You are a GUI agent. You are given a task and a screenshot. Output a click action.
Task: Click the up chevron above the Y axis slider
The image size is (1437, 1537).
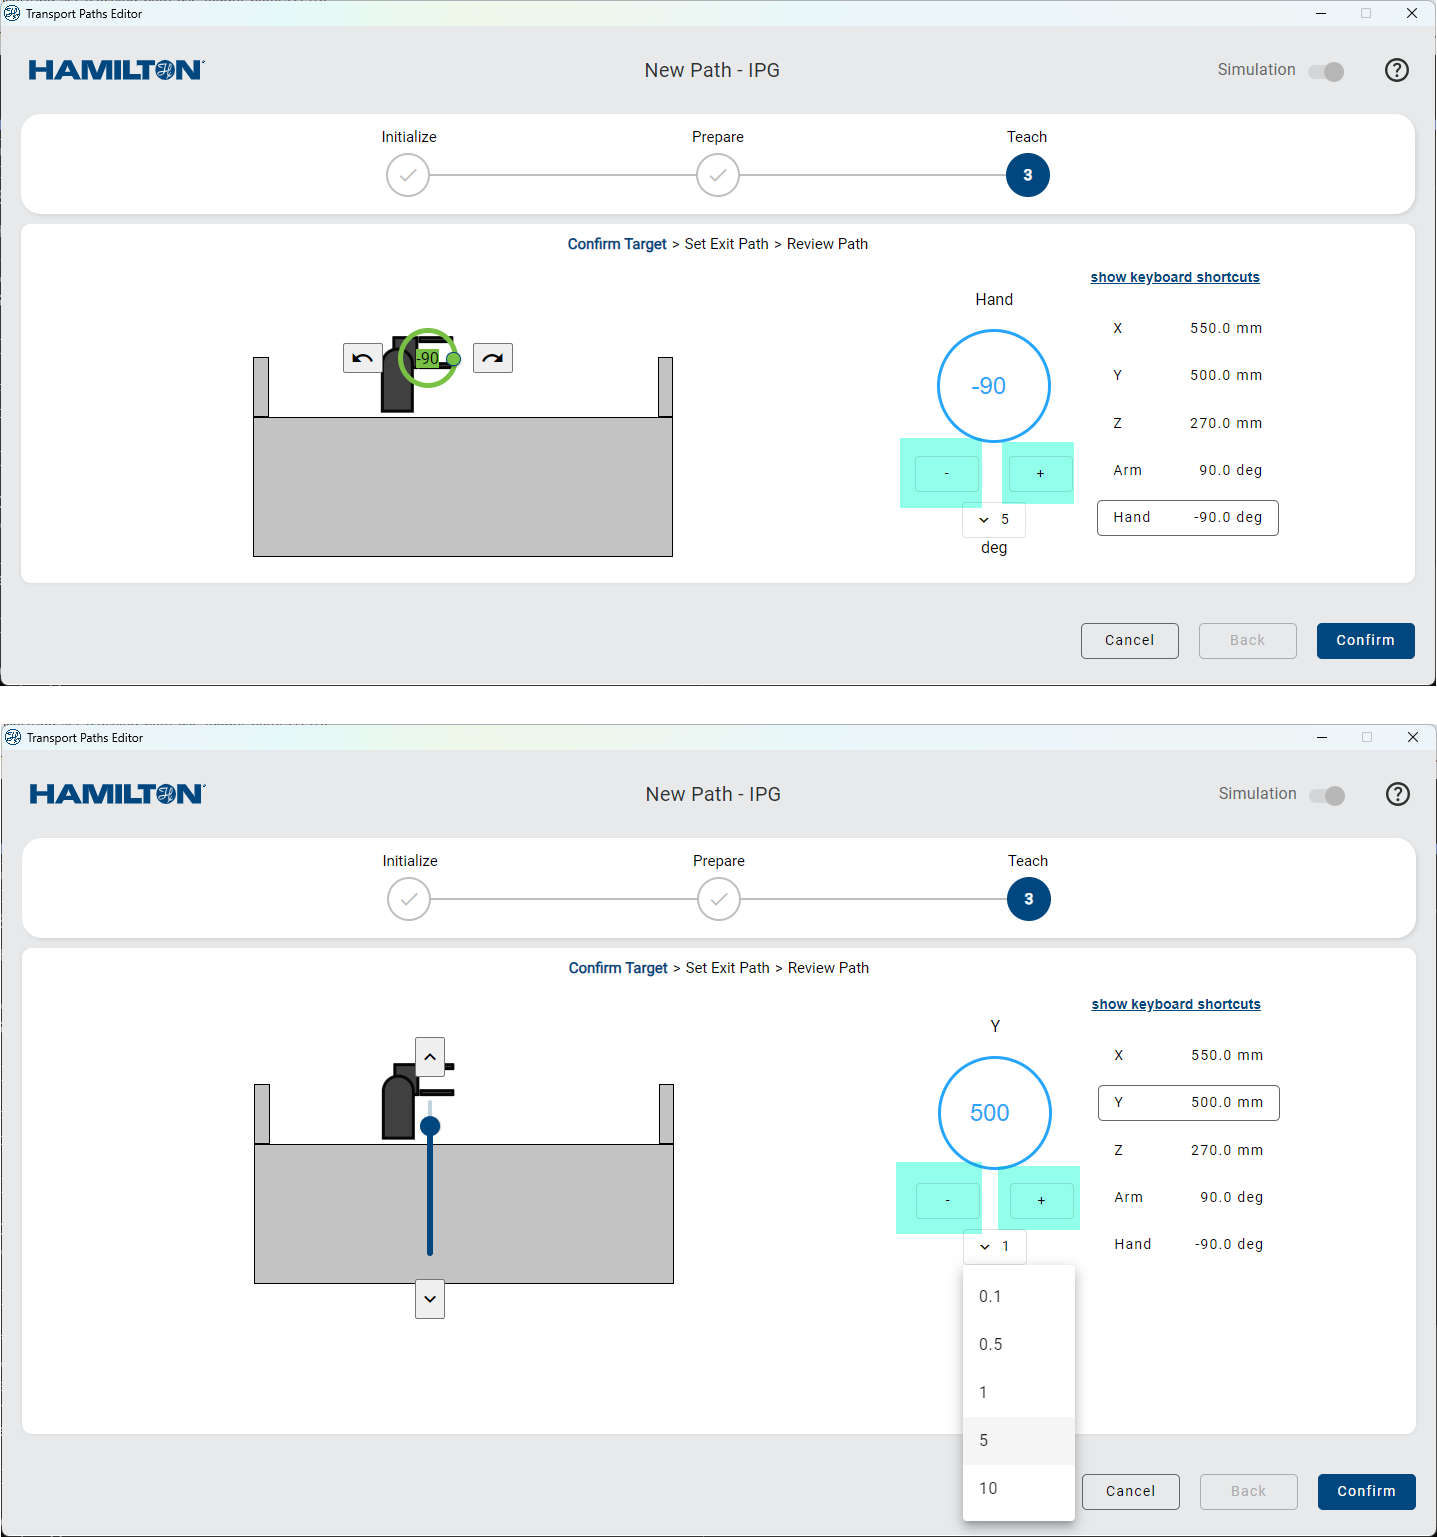point(430,1056)
